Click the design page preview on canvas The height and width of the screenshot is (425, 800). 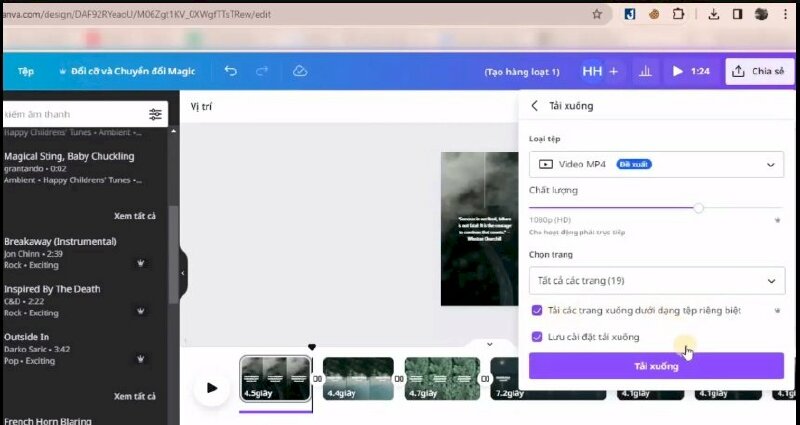pos(479,229)
